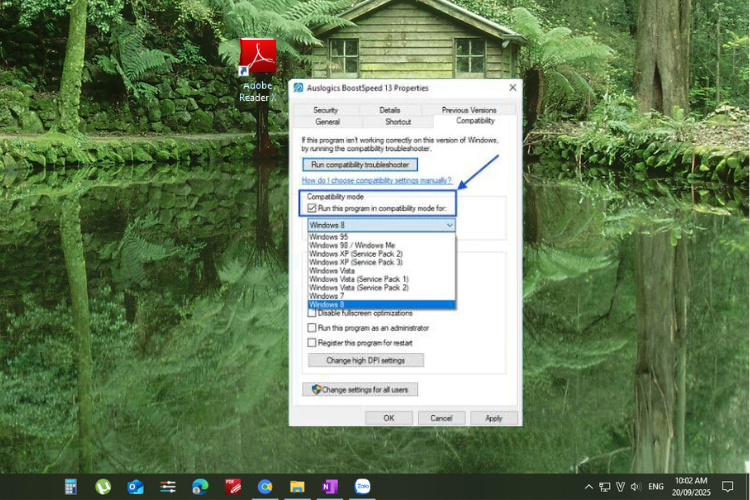Open 'How do I choose compatibility settings manually?' link
The height and width of the screenshot is (500, 750).
pyautogui.click(x=376, y=180)
